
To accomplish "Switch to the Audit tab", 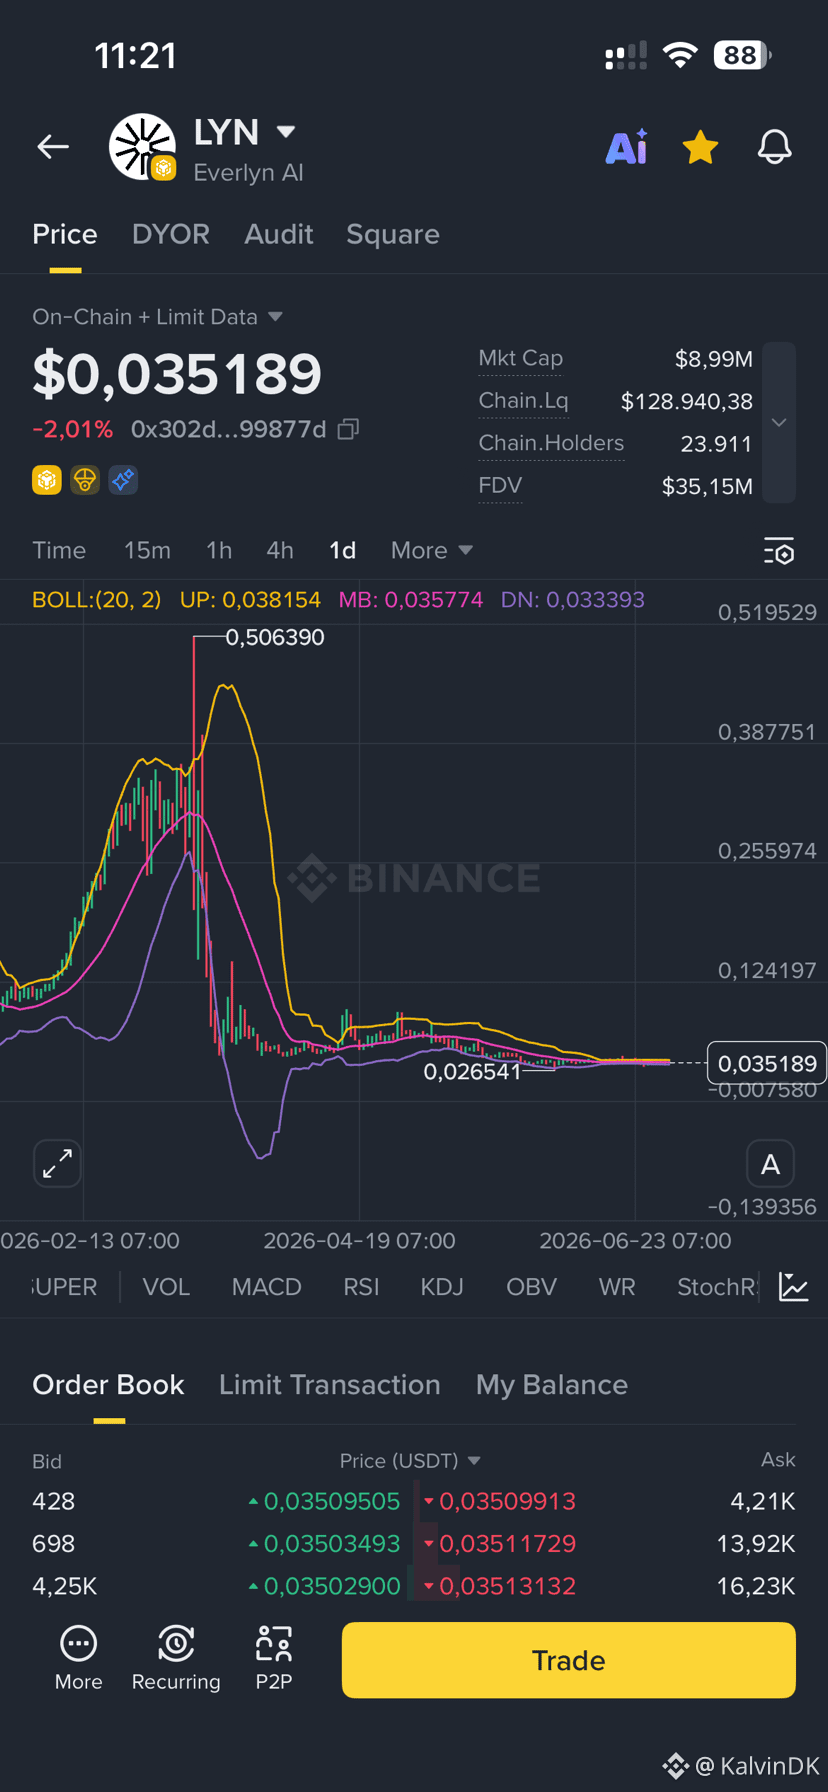I will [279, 234].
